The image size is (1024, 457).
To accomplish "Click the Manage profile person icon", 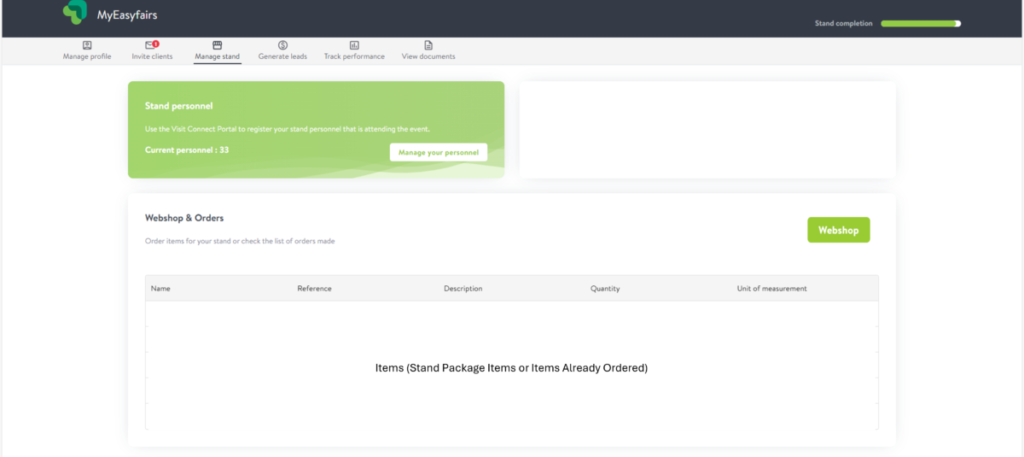I will coord(87,45).
